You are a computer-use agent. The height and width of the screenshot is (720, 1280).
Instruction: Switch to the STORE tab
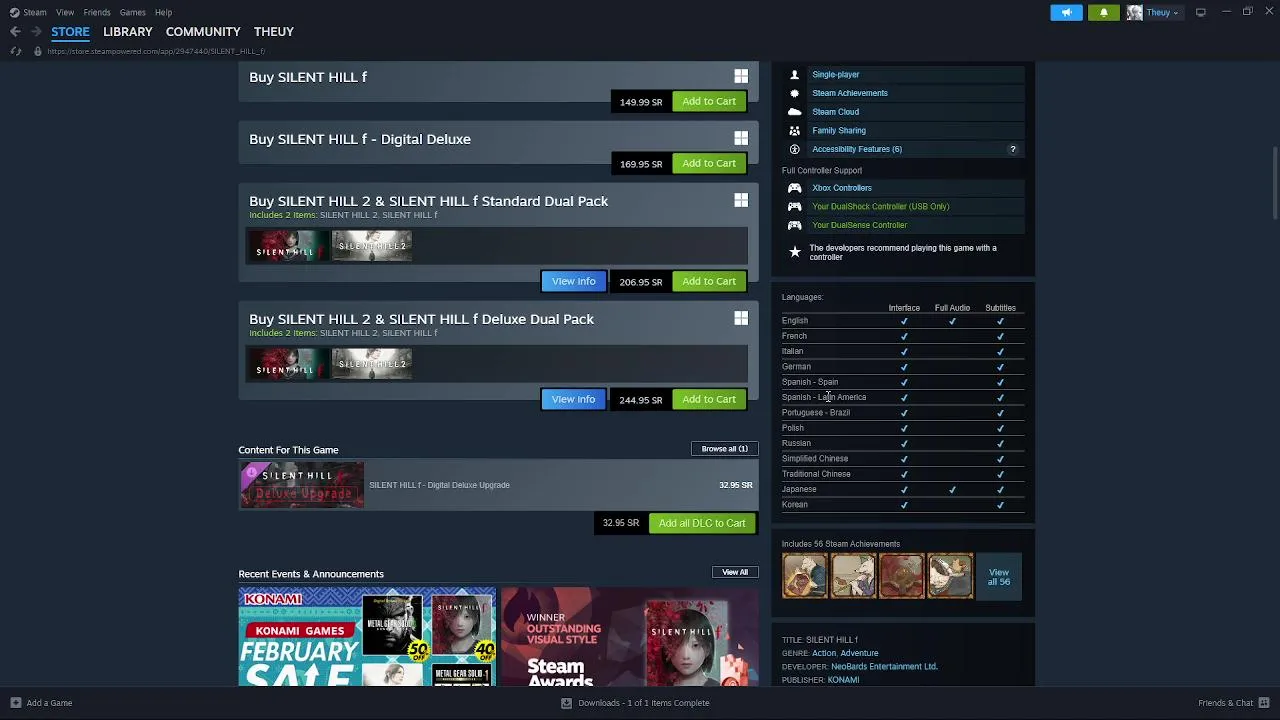(70, 32)
